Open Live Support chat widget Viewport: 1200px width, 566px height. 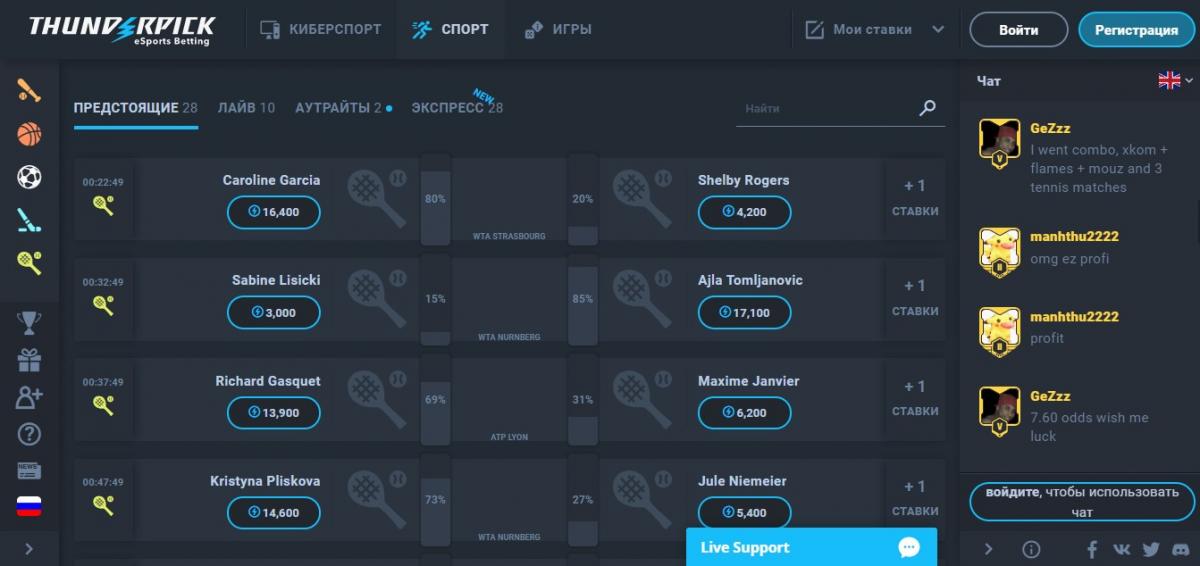[x=811, y=547]
